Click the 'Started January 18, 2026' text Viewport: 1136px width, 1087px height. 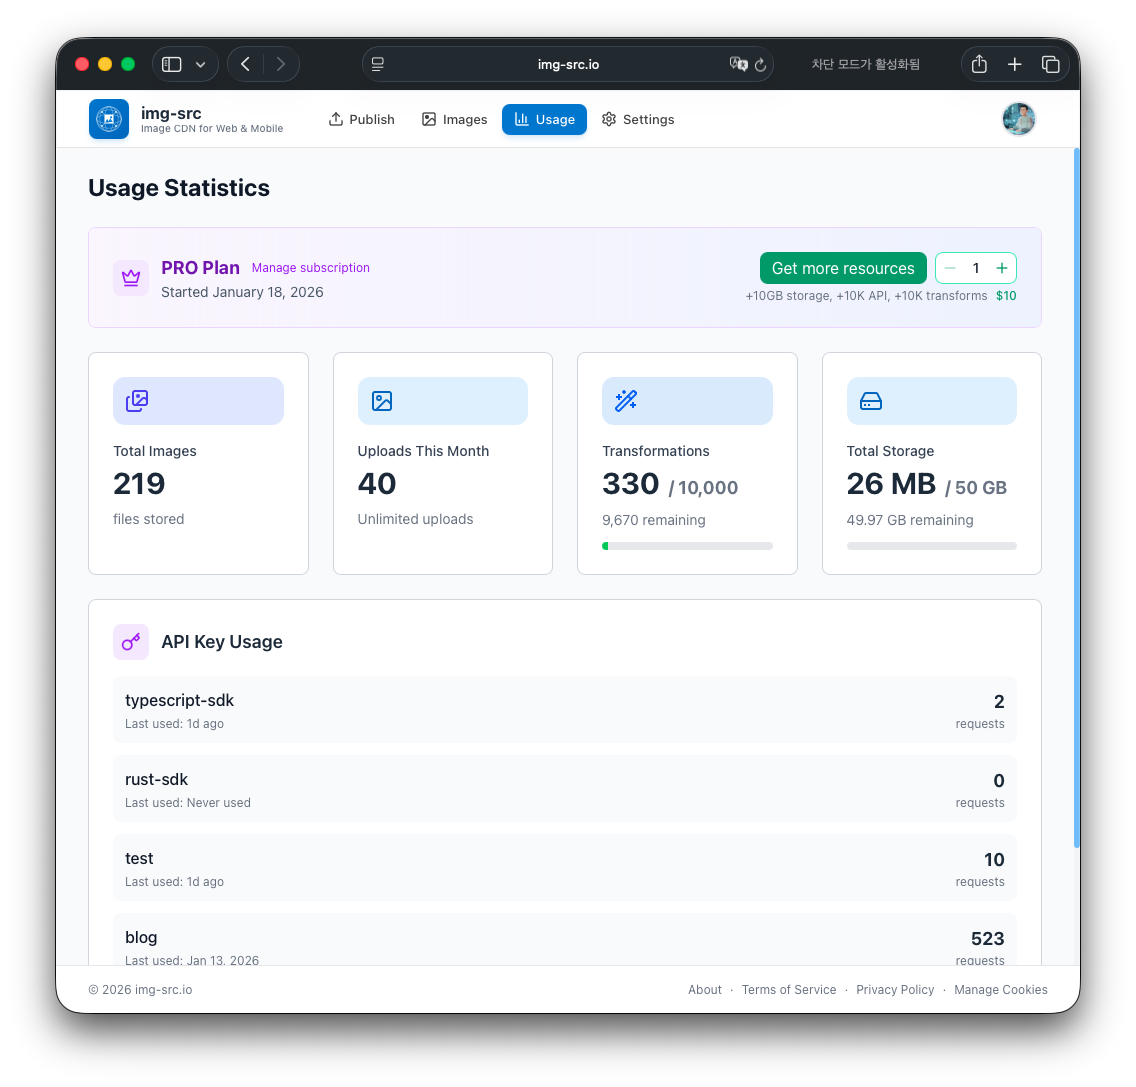click(x=242, y=292)
